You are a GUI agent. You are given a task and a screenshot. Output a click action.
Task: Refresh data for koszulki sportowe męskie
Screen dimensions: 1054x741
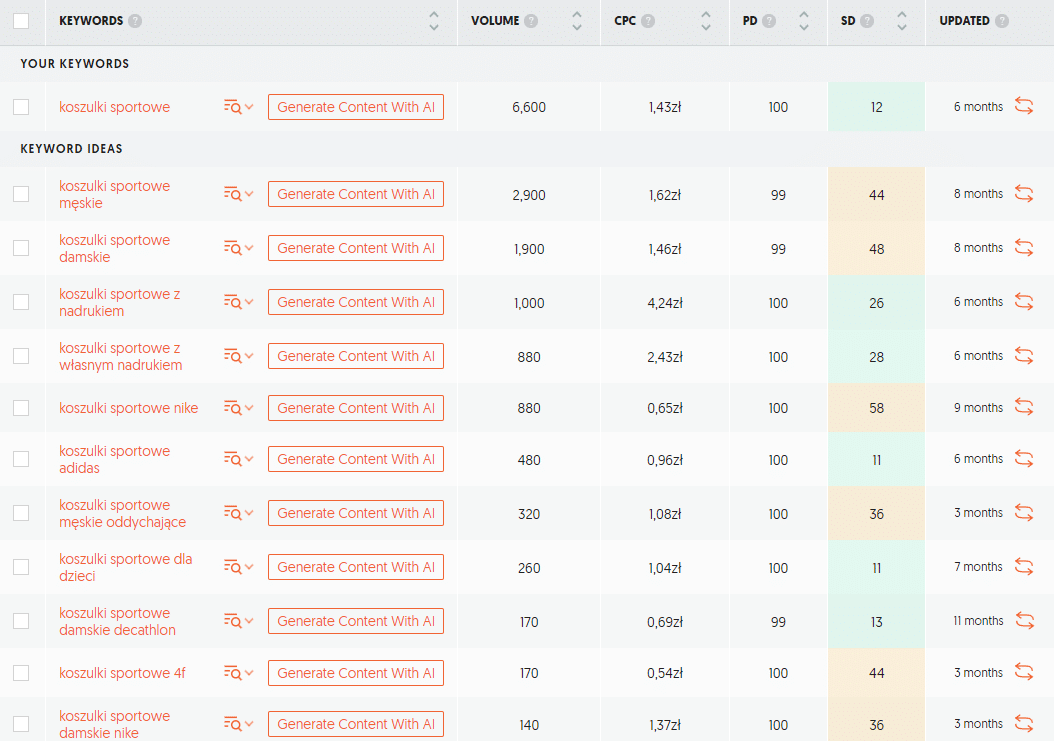[1024, 194]
